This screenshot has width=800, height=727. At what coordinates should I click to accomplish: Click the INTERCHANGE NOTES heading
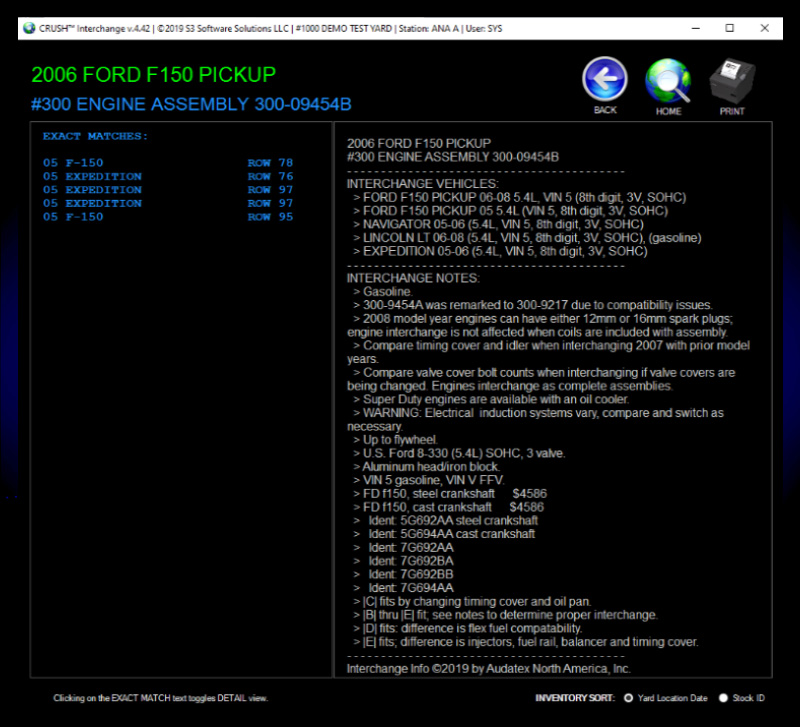413,278
